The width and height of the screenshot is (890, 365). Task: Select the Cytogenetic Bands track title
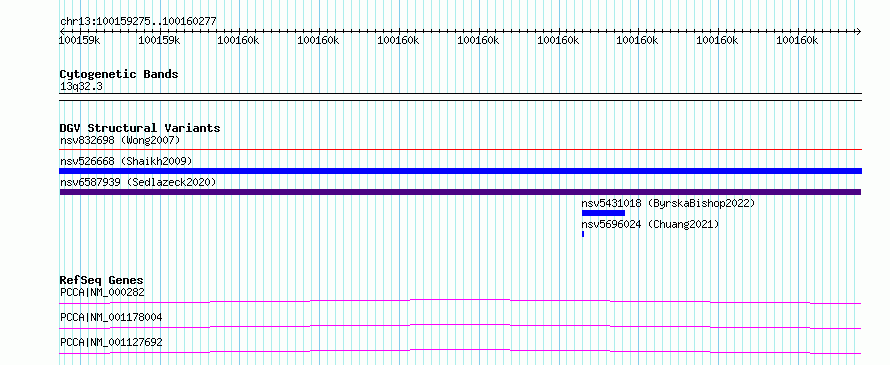pyautogui.click(x=119, y=74)
